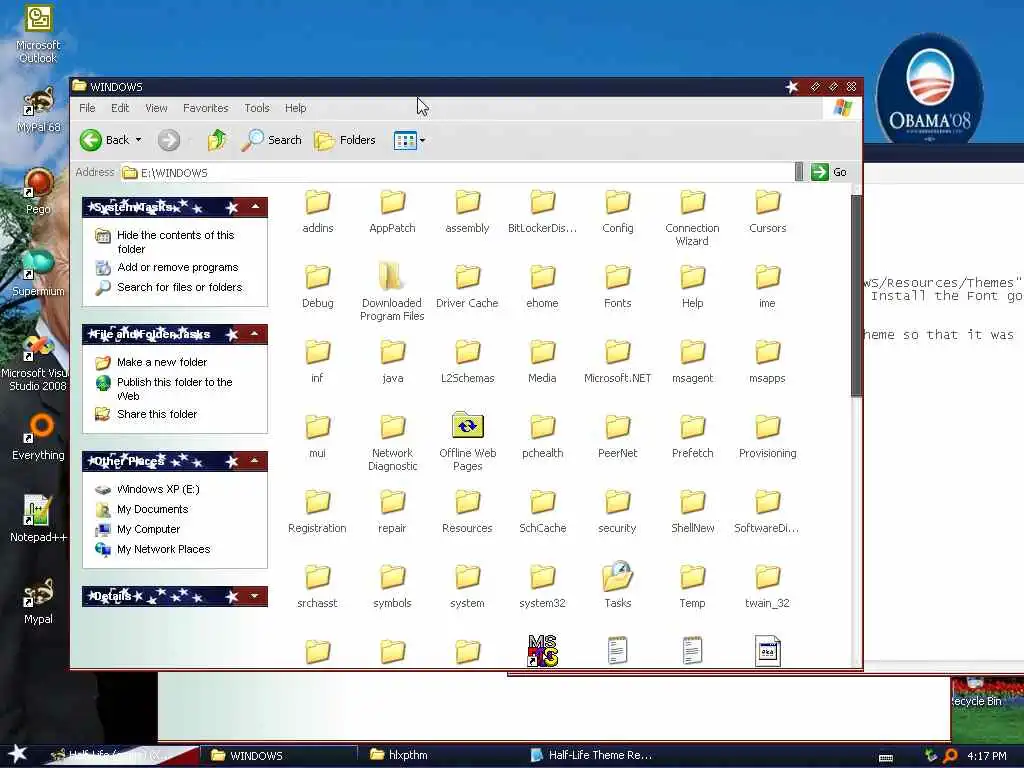This screenshot has width=1024, height=768.
Task: Select Downloaded Program Files folder
Action: (x=392, y=291)
